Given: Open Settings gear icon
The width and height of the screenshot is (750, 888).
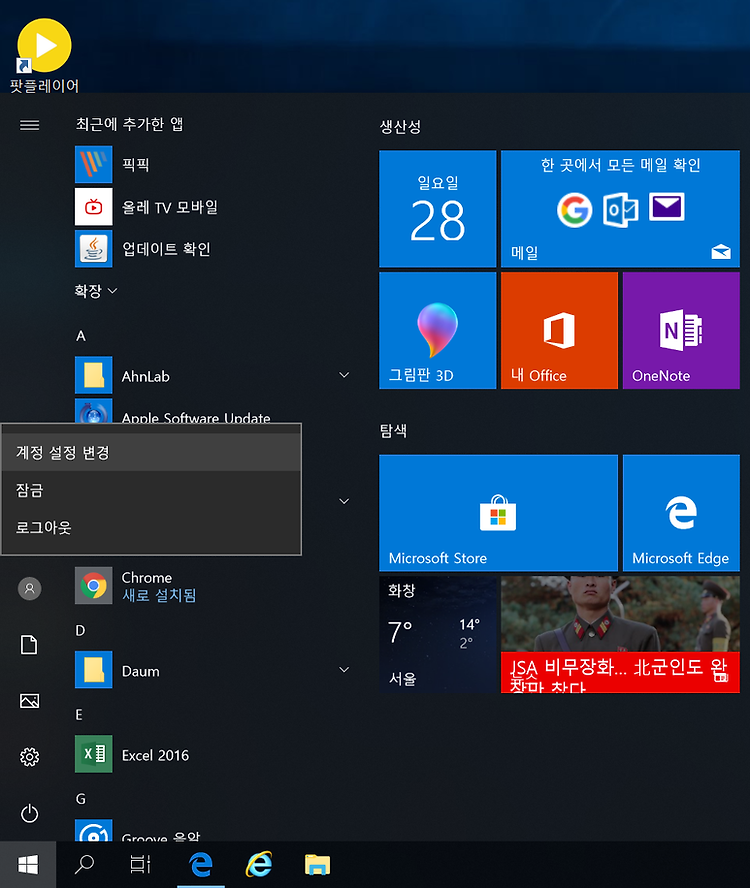Looking at the screenshot, I should (29, 757).
